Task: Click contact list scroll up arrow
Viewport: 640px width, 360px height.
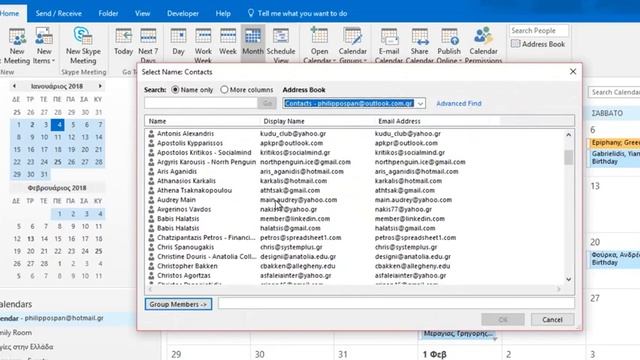Action: point(569,135)
